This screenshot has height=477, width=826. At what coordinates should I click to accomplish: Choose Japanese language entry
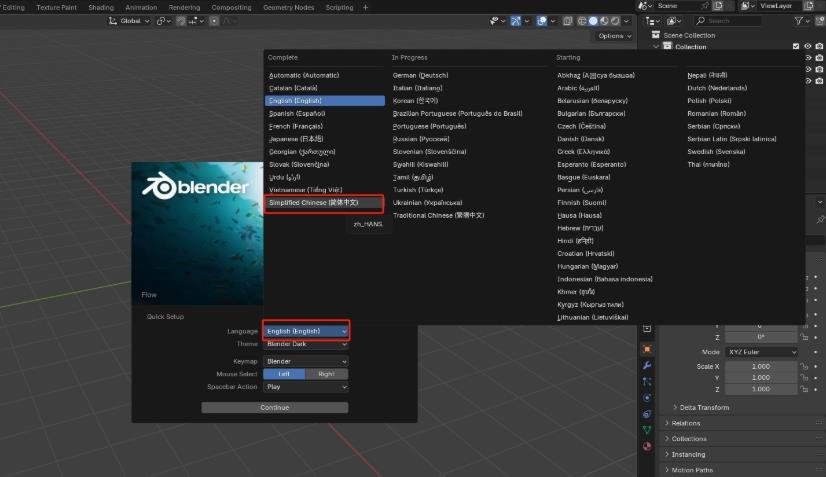pos(324,139)
